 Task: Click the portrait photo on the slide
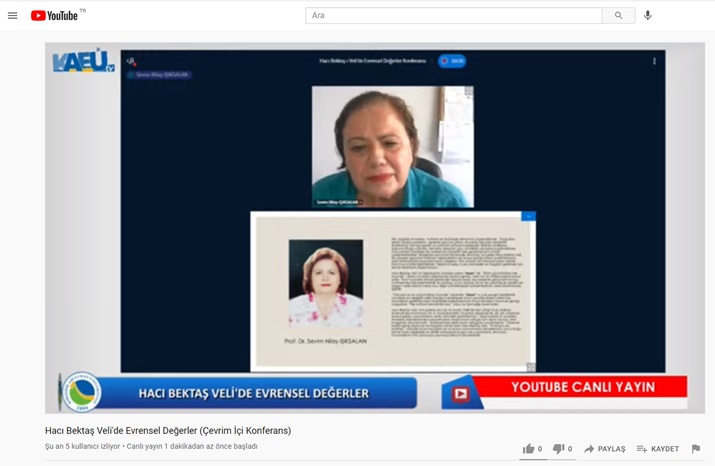click(x=326, y=283)
